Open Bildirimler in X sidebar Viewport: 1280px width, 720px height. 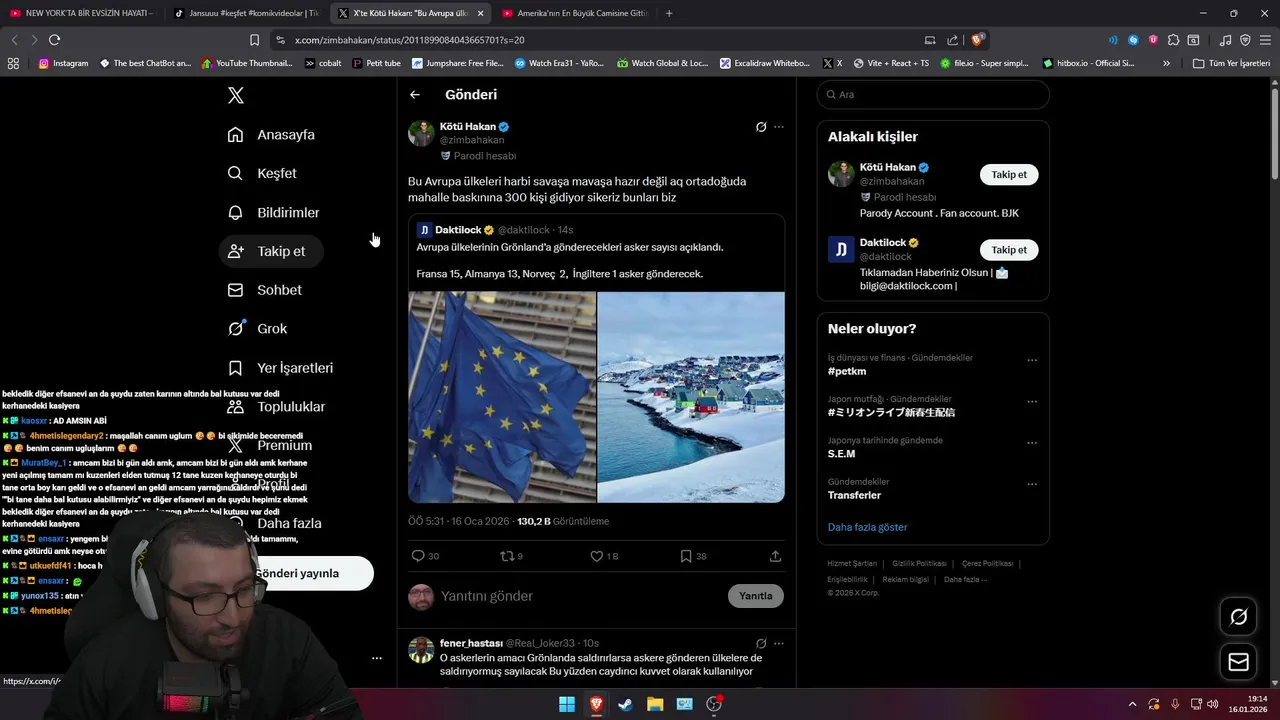click(274, 212)
